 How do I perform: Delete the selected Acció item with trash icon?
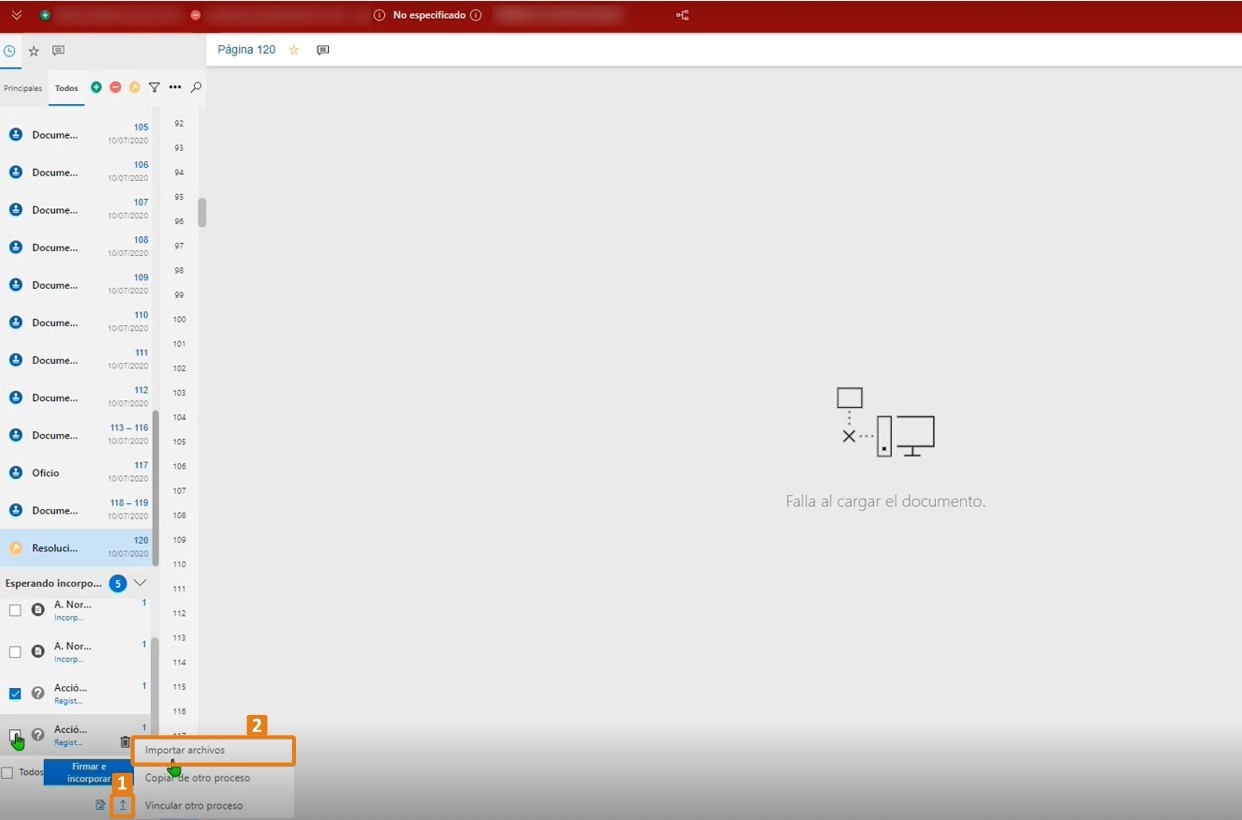(x=125, y=742)
